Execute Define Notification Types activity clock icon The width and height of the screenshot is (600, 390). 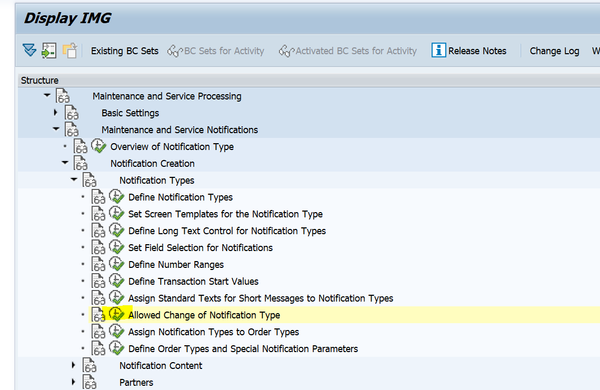(117, 197)
